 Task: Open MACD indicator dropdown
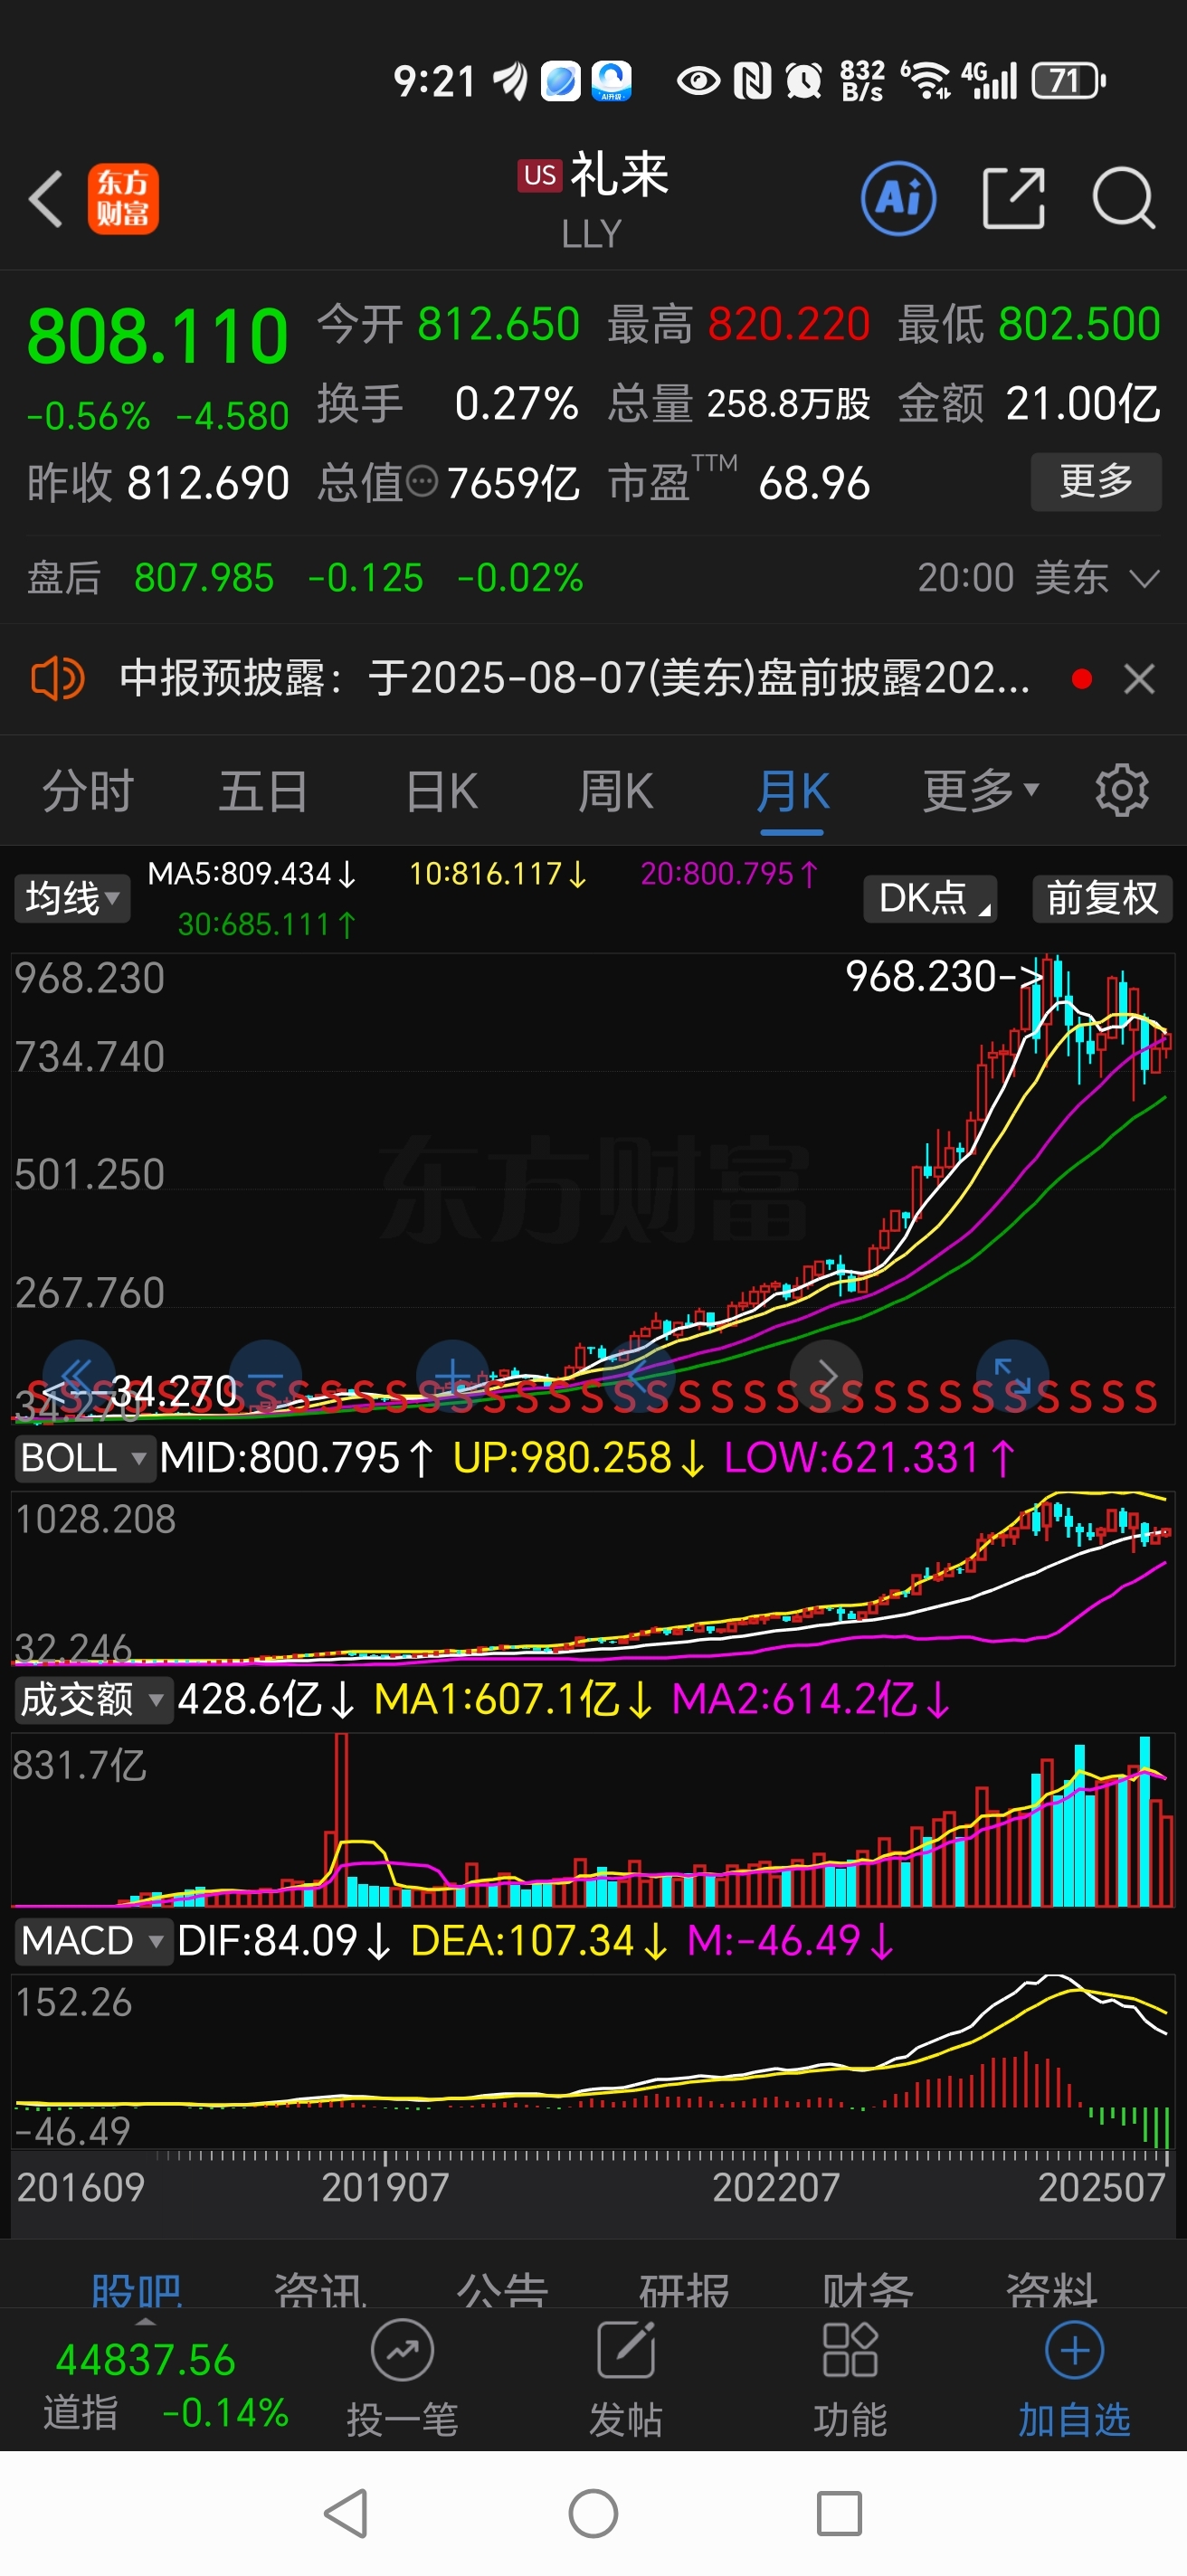coord(92,1940)
